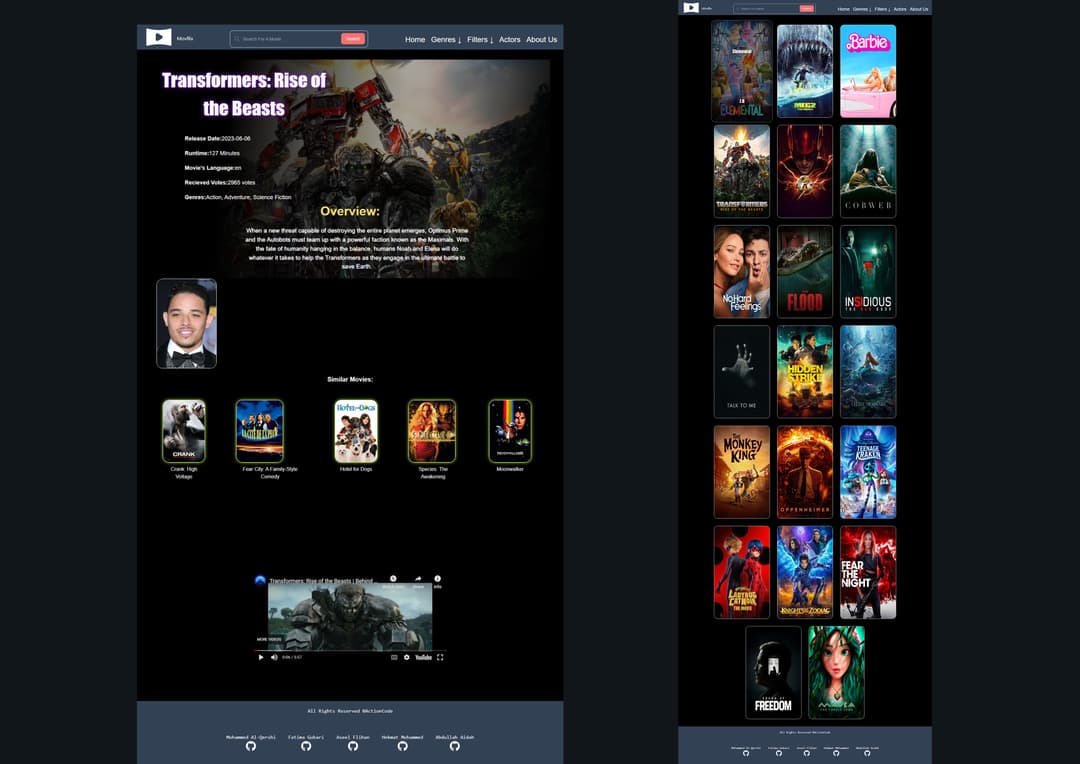The height and width of the screenshot is (764, 1080).
Task: Open the Hotel for Dogs similar movie
Action: click(356, 431)
